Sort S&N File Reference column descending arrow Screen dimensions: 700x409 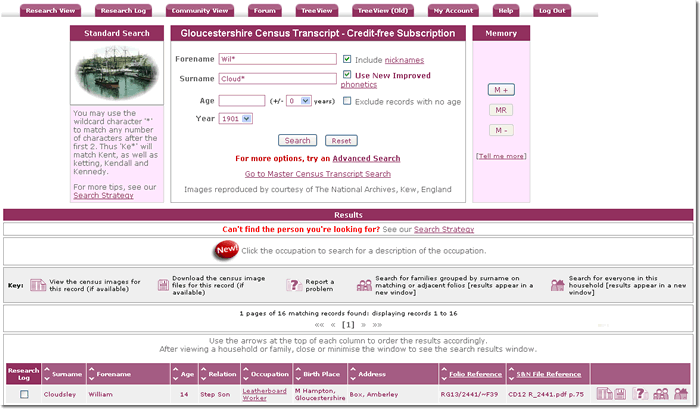(511, 379)
